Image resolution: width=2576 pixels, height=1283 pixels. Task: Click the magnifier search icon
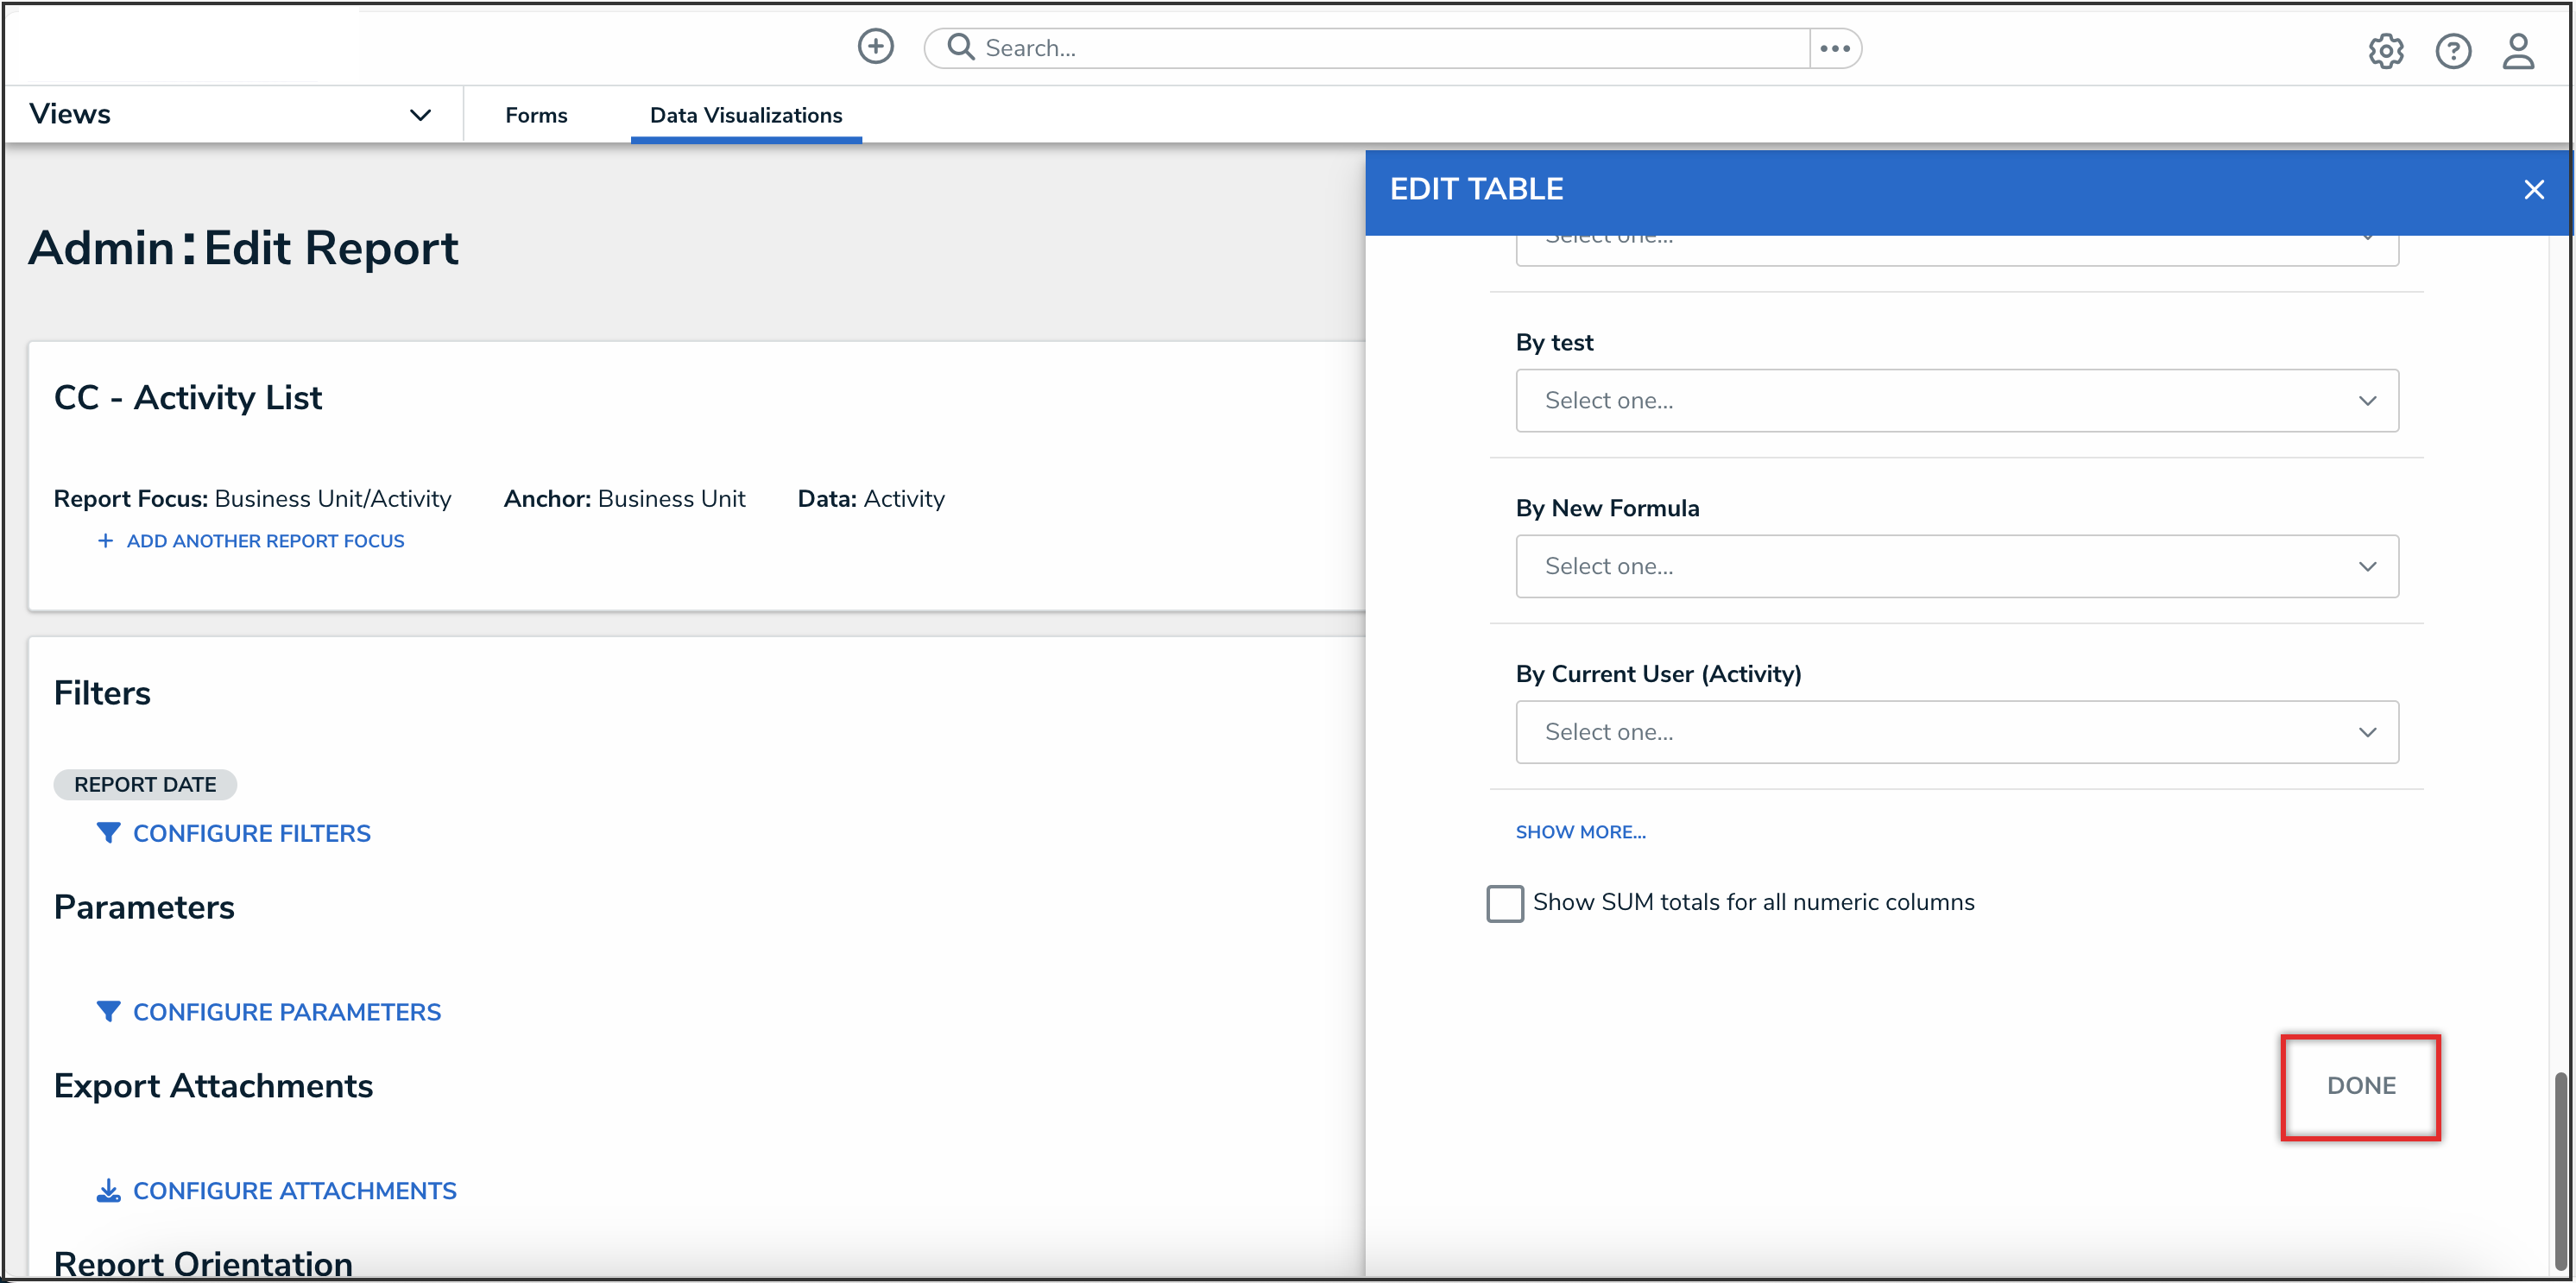coord(960,47)
